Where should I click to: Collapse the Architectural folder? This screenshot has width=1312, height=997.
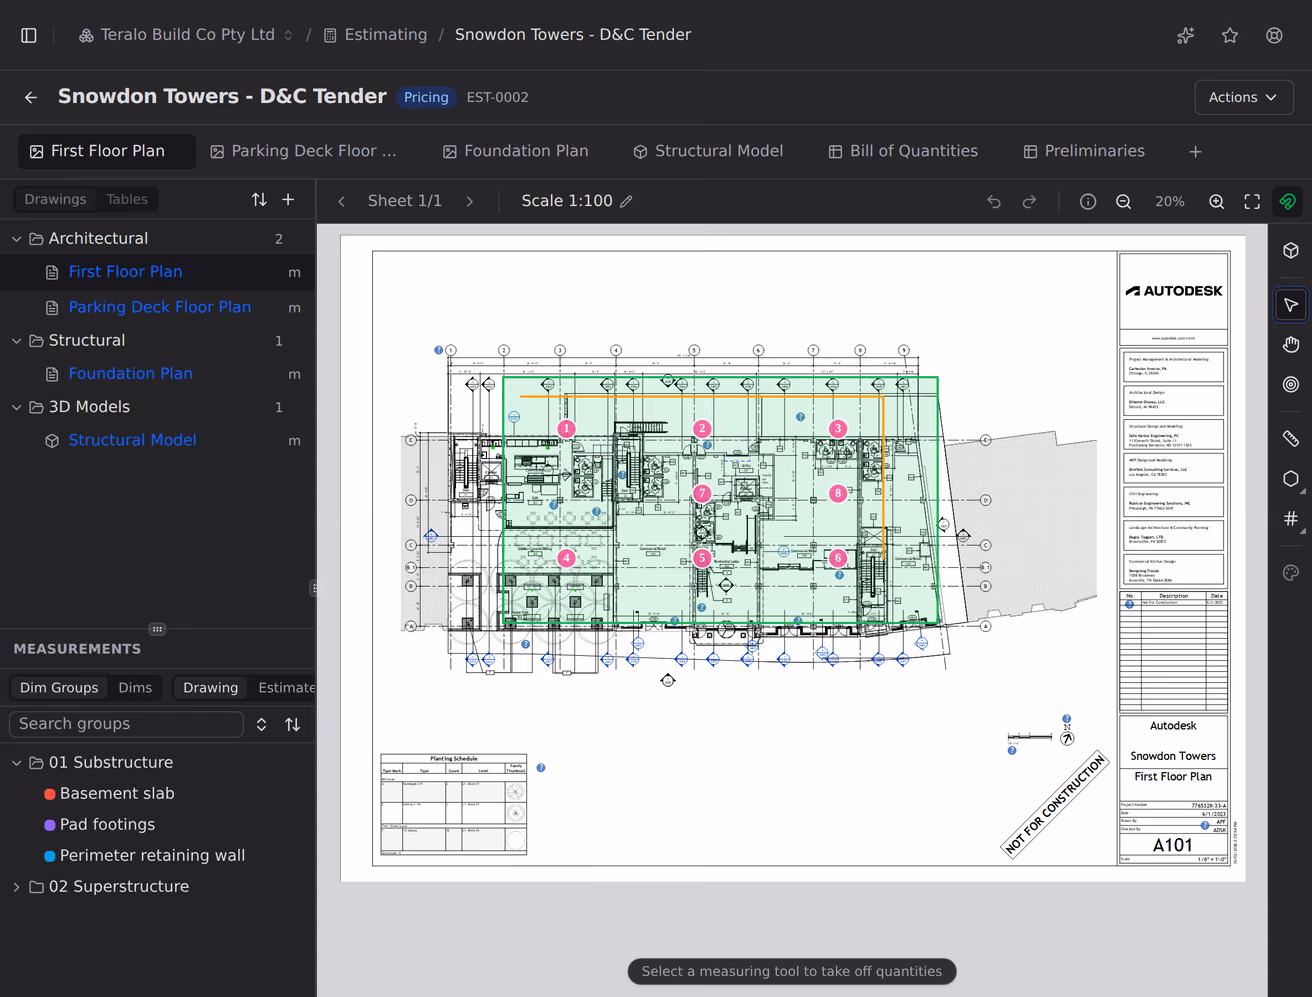16,239
